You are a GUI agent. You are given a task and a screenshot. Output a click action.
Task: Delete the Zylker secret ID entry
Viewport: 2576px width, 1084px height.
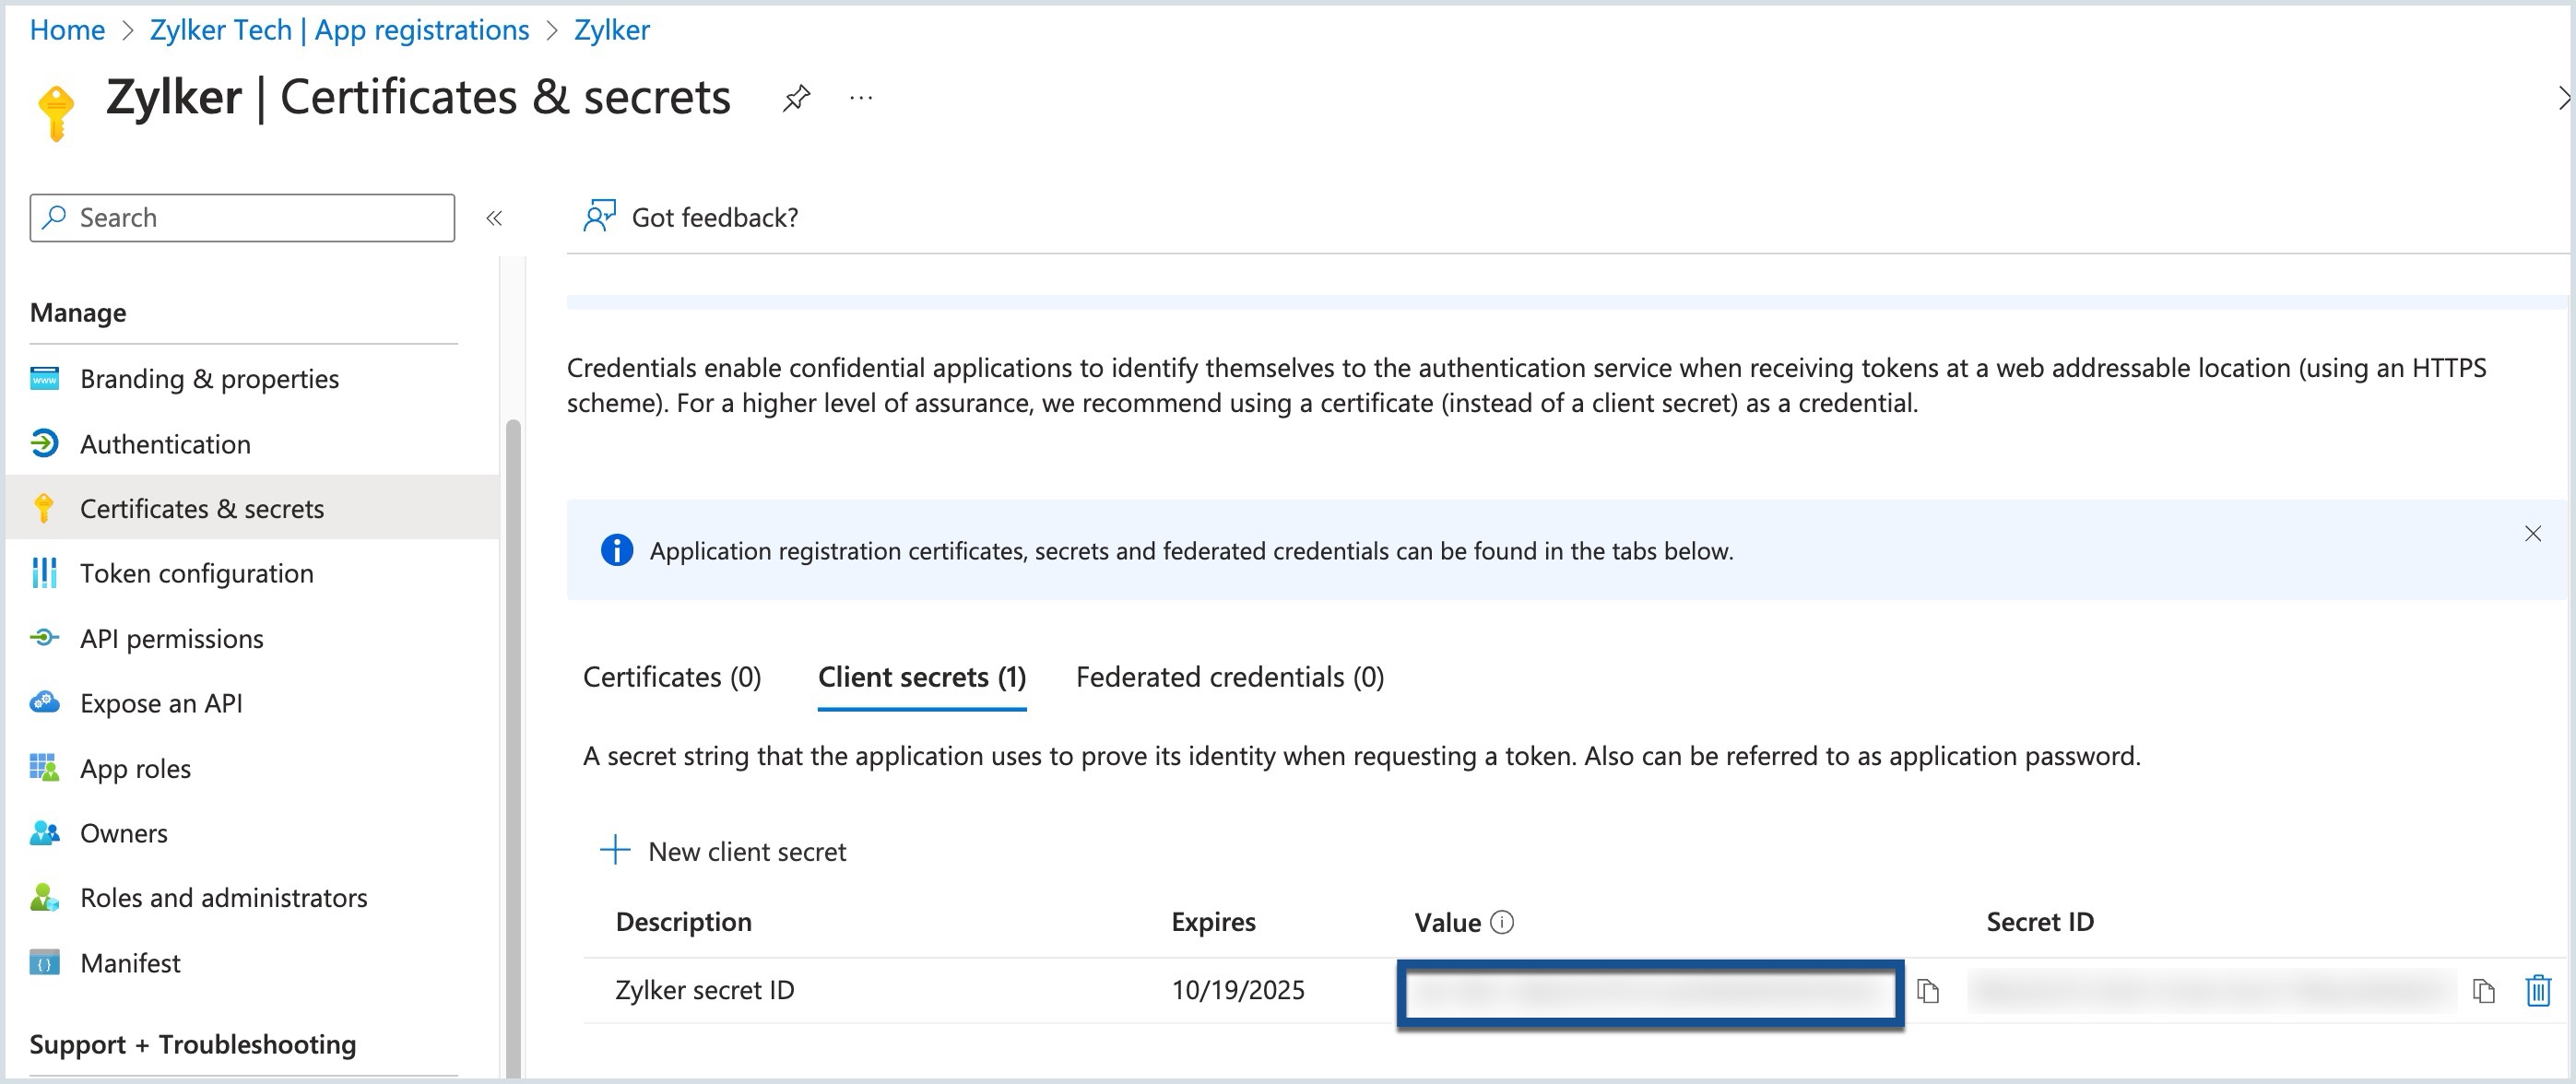pos(2537,990)
